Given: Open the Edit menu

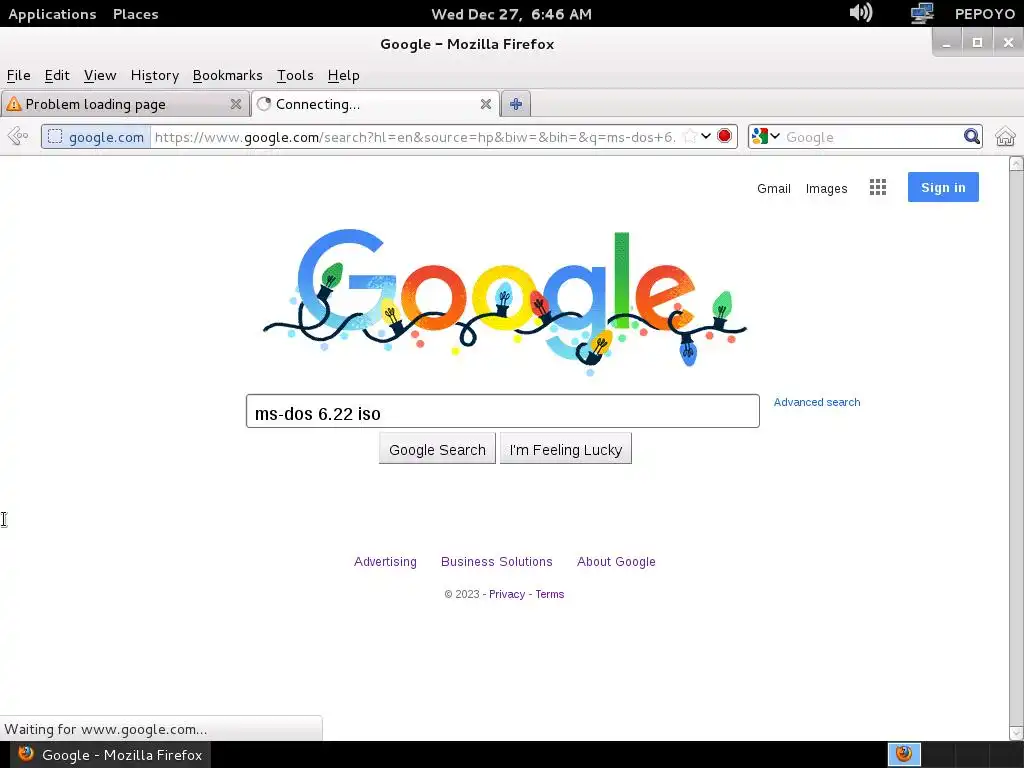Looking at the screenshot, I should 57,76.
